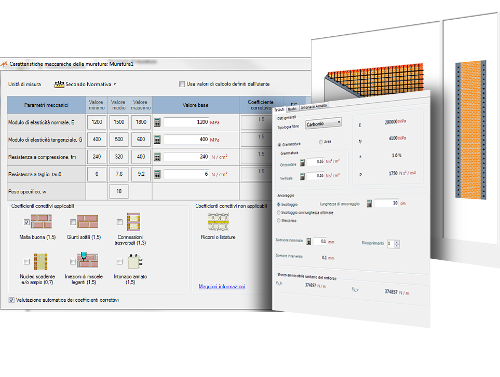Click calculator icon for Modulo di elasticità normale
This screenshot has width=500, height=377.
[157, 122]
